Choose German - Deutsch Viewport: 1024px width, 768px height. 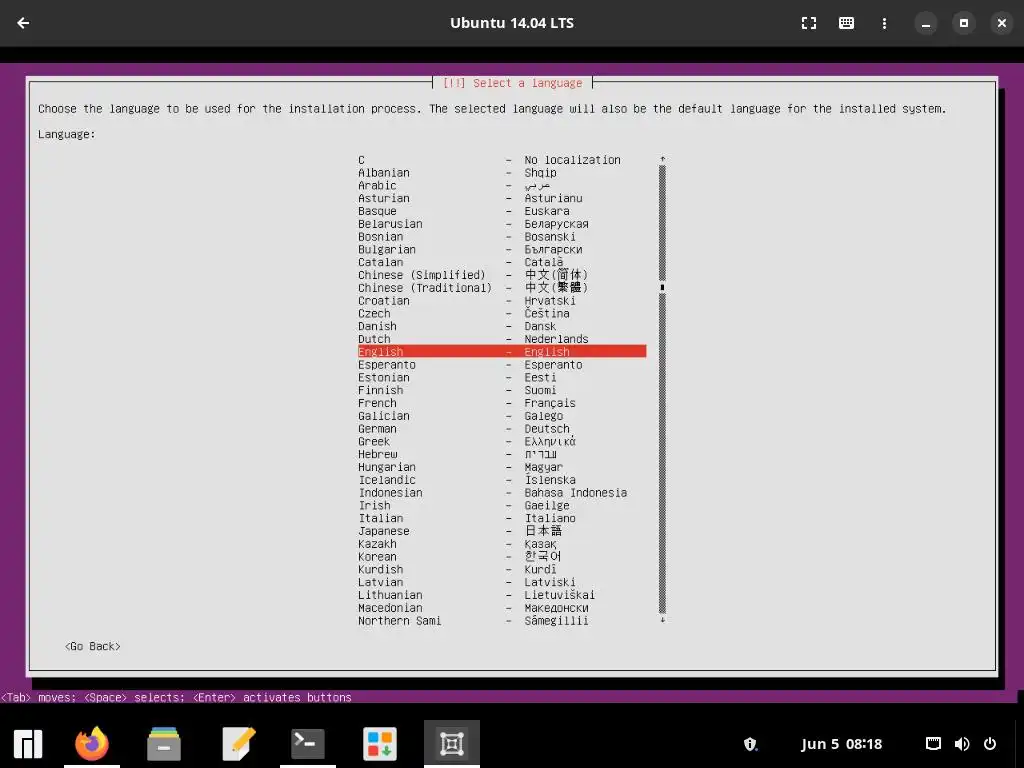502,428
